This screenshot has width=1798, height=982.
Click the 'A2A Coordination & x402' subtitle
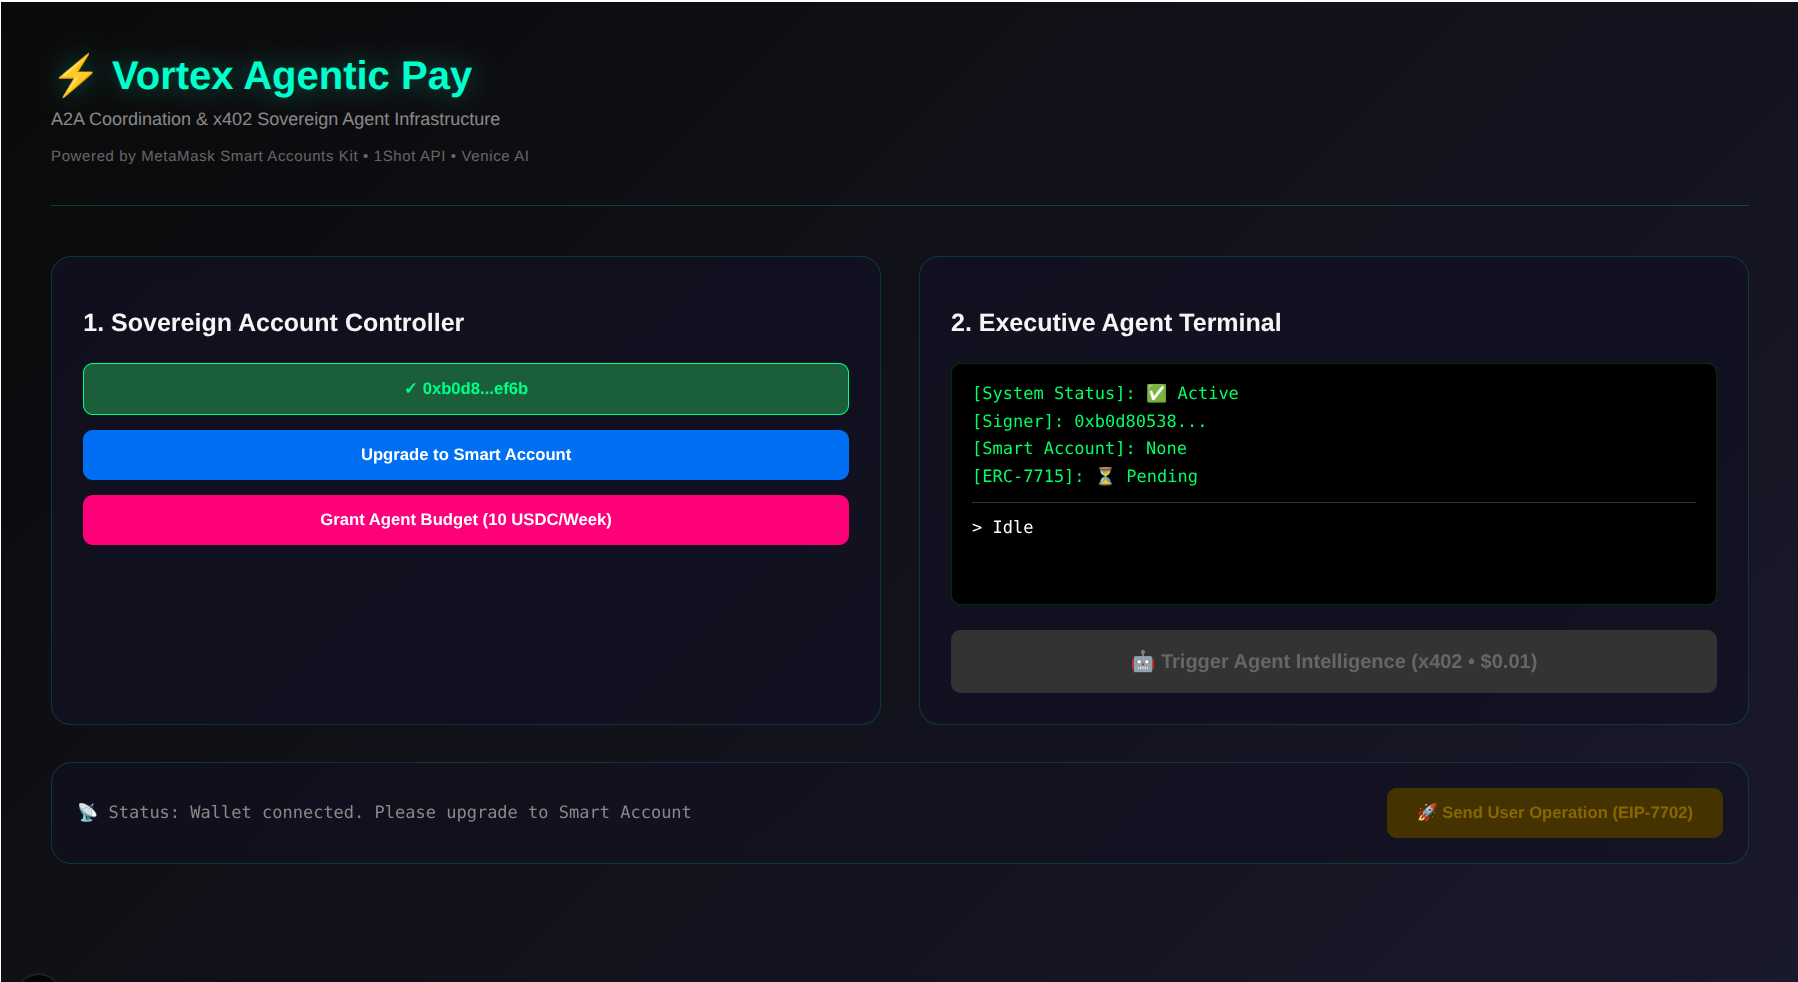tap(275, 119)
